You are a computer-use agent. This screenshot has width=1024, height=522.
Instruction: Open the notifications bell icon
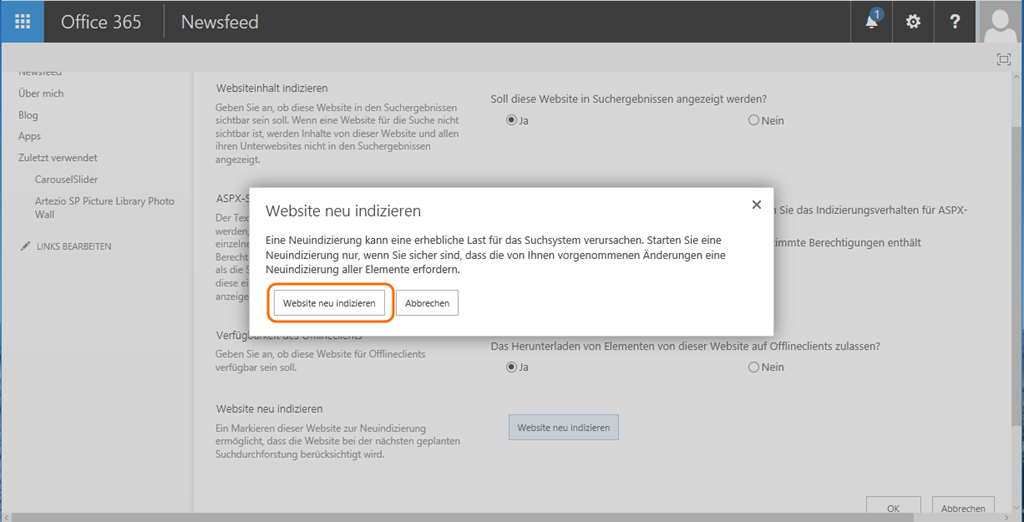(872, 22)
